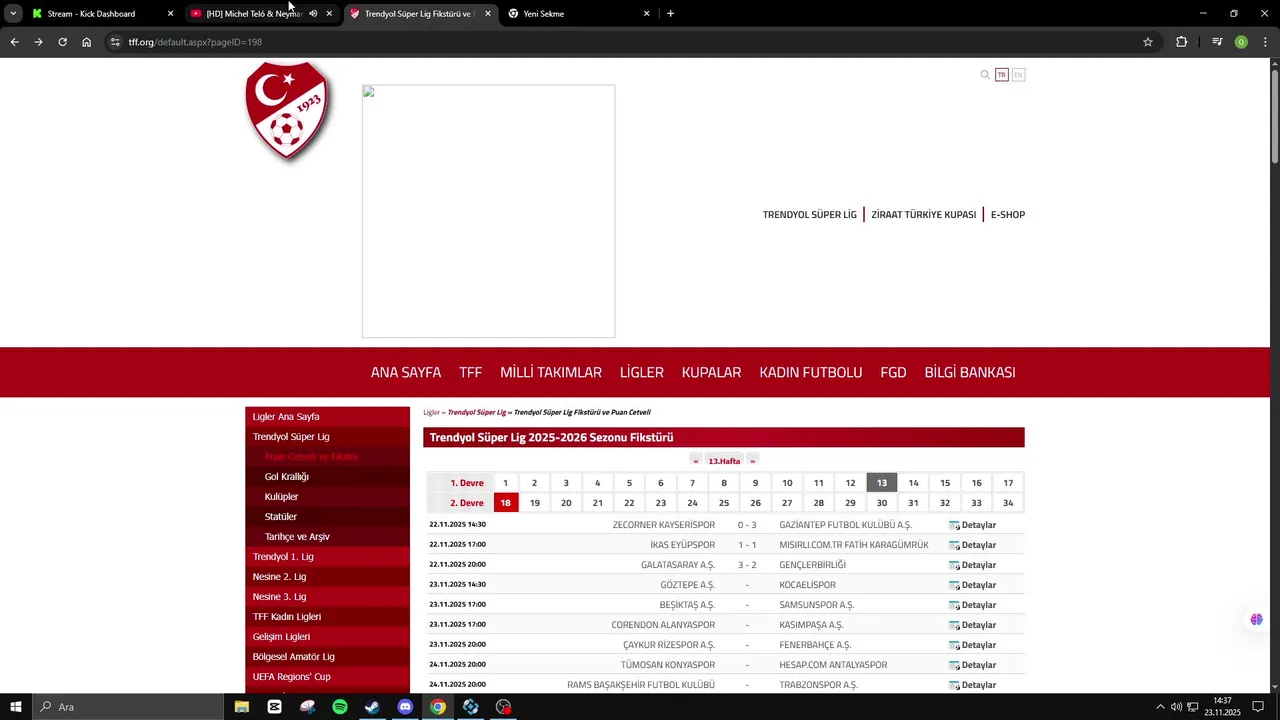Bookmark this page with the star icon

tap(1148, 42)
